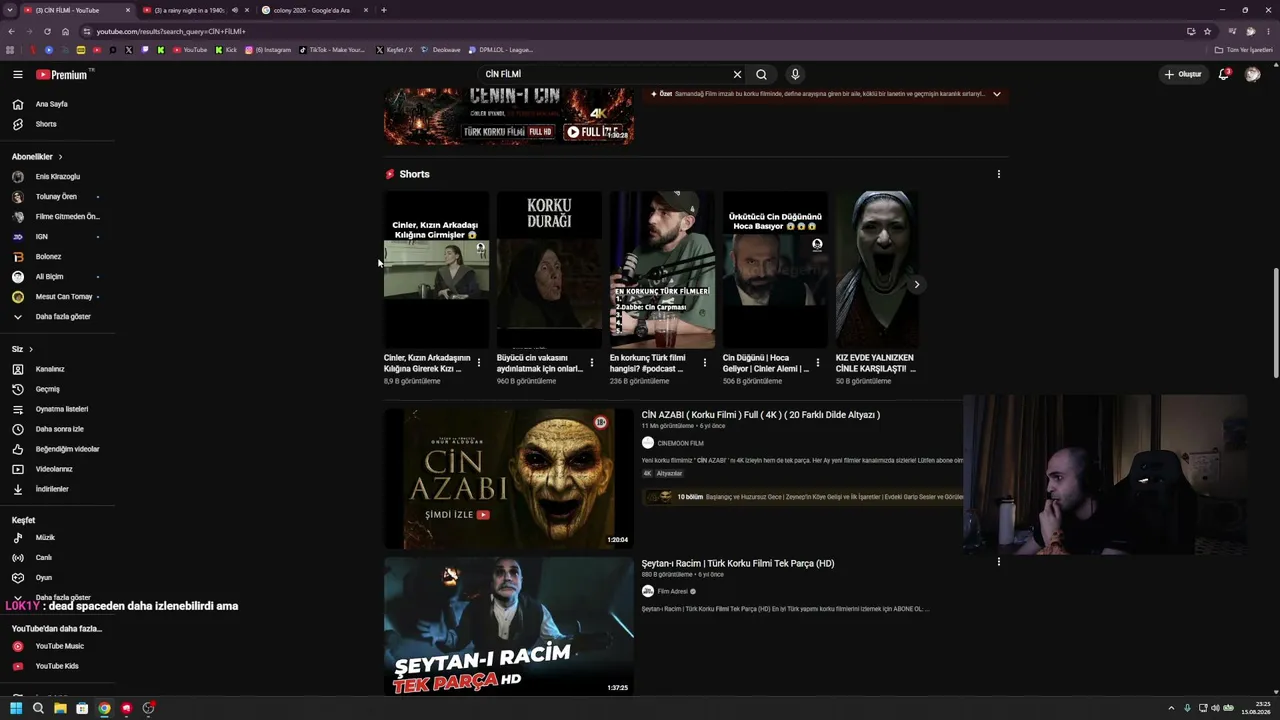Play the Cin Azabı video thumbnail
Image resolution: width=1280 pixels, height=720 pixels.
pos(509,479)
